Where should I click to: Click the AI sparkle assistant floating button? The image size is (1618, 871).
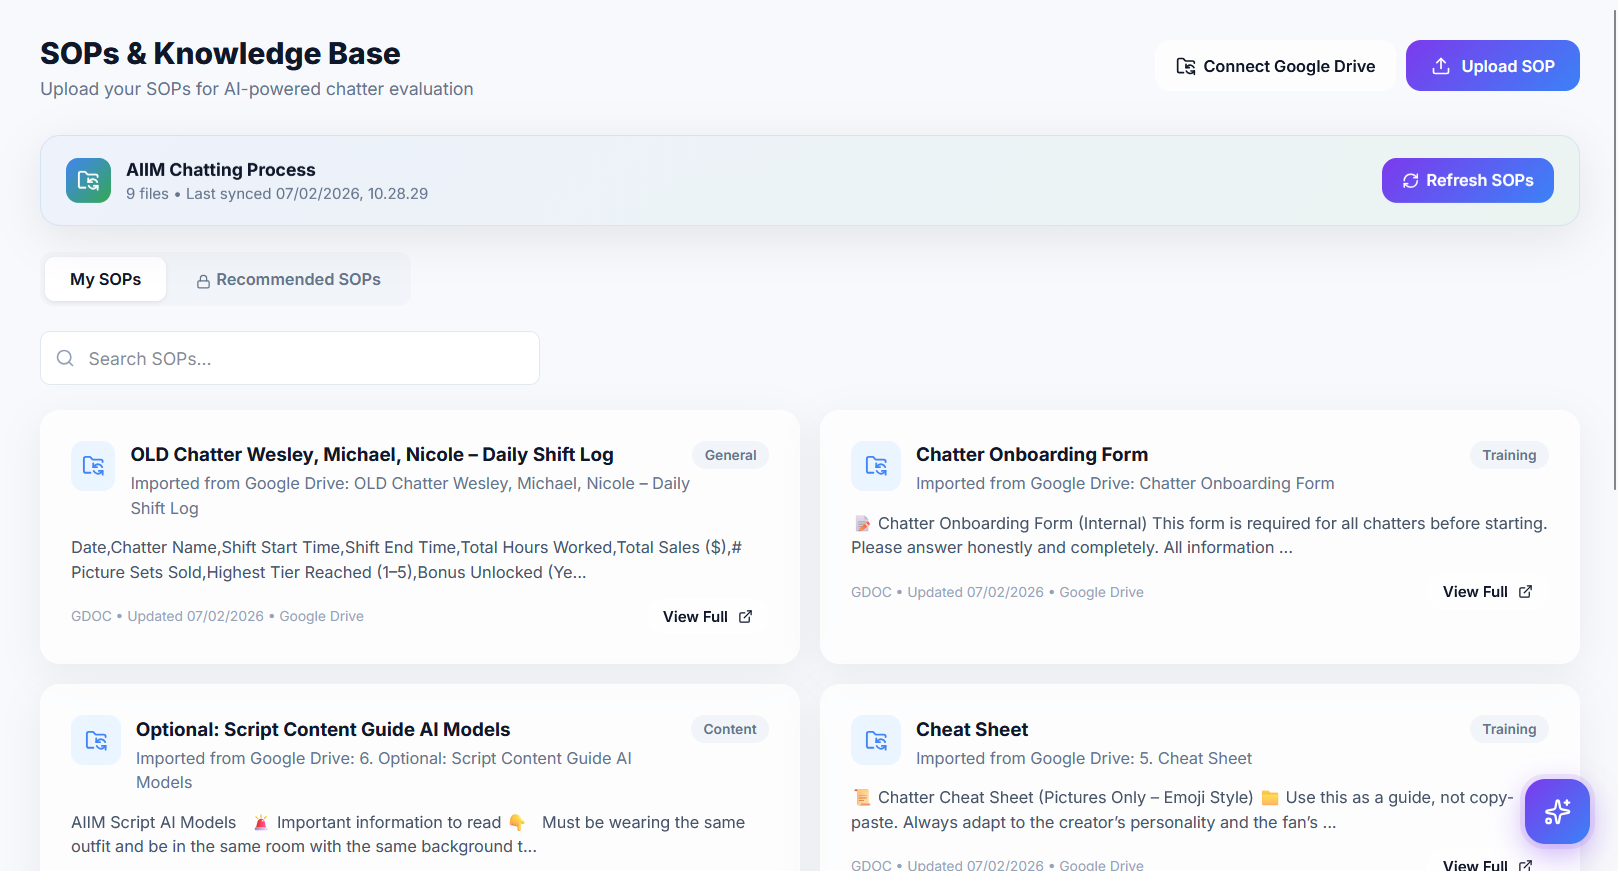click(1557, 811)
